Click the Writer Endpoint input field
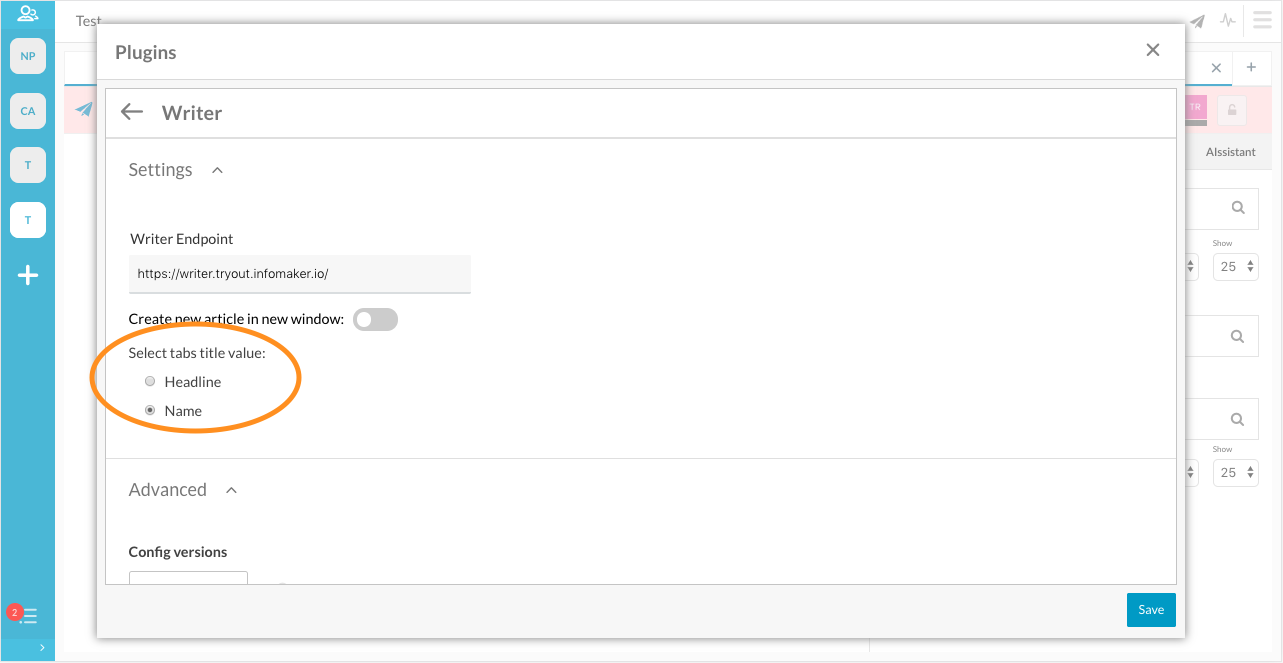Screen dimensions: 1283x663 (300, 274)
